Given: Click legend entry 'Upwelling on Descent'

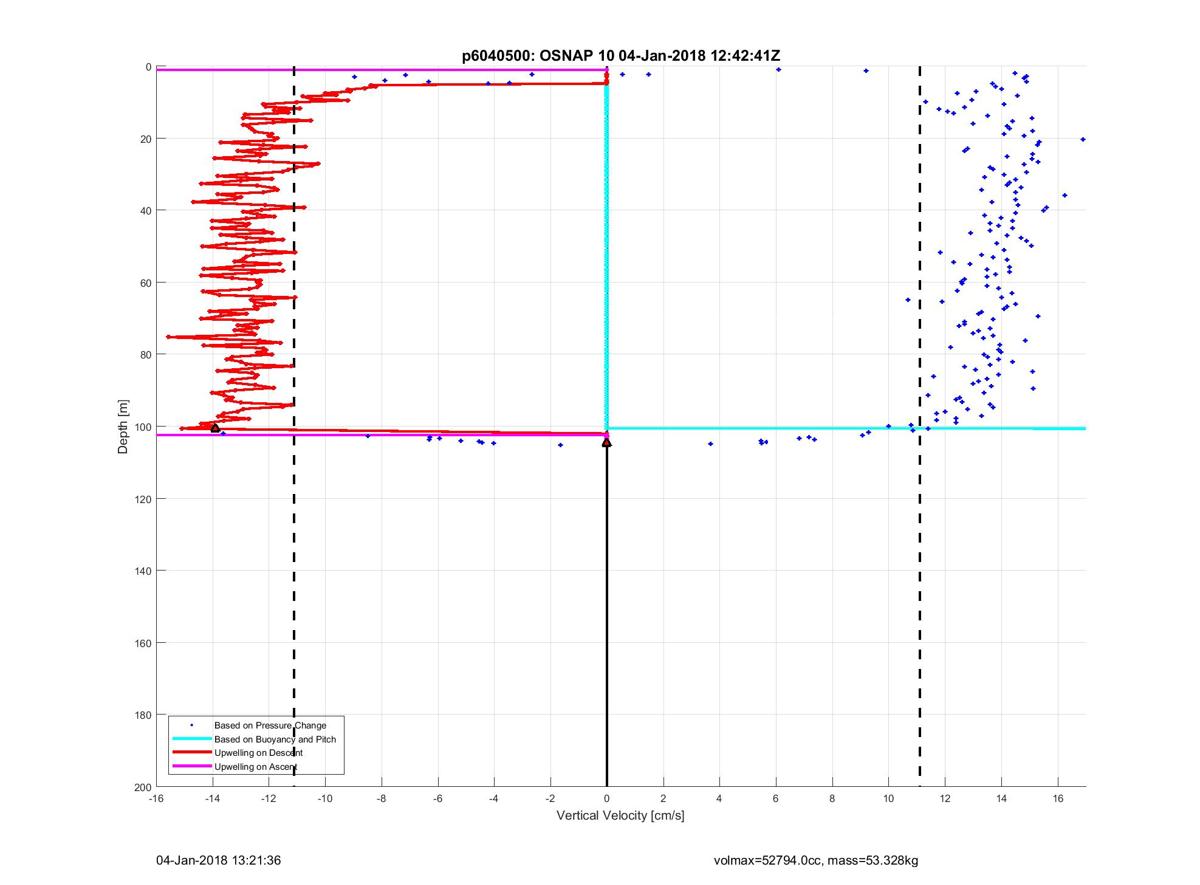Looking at the screenshot, I should 259,752.
